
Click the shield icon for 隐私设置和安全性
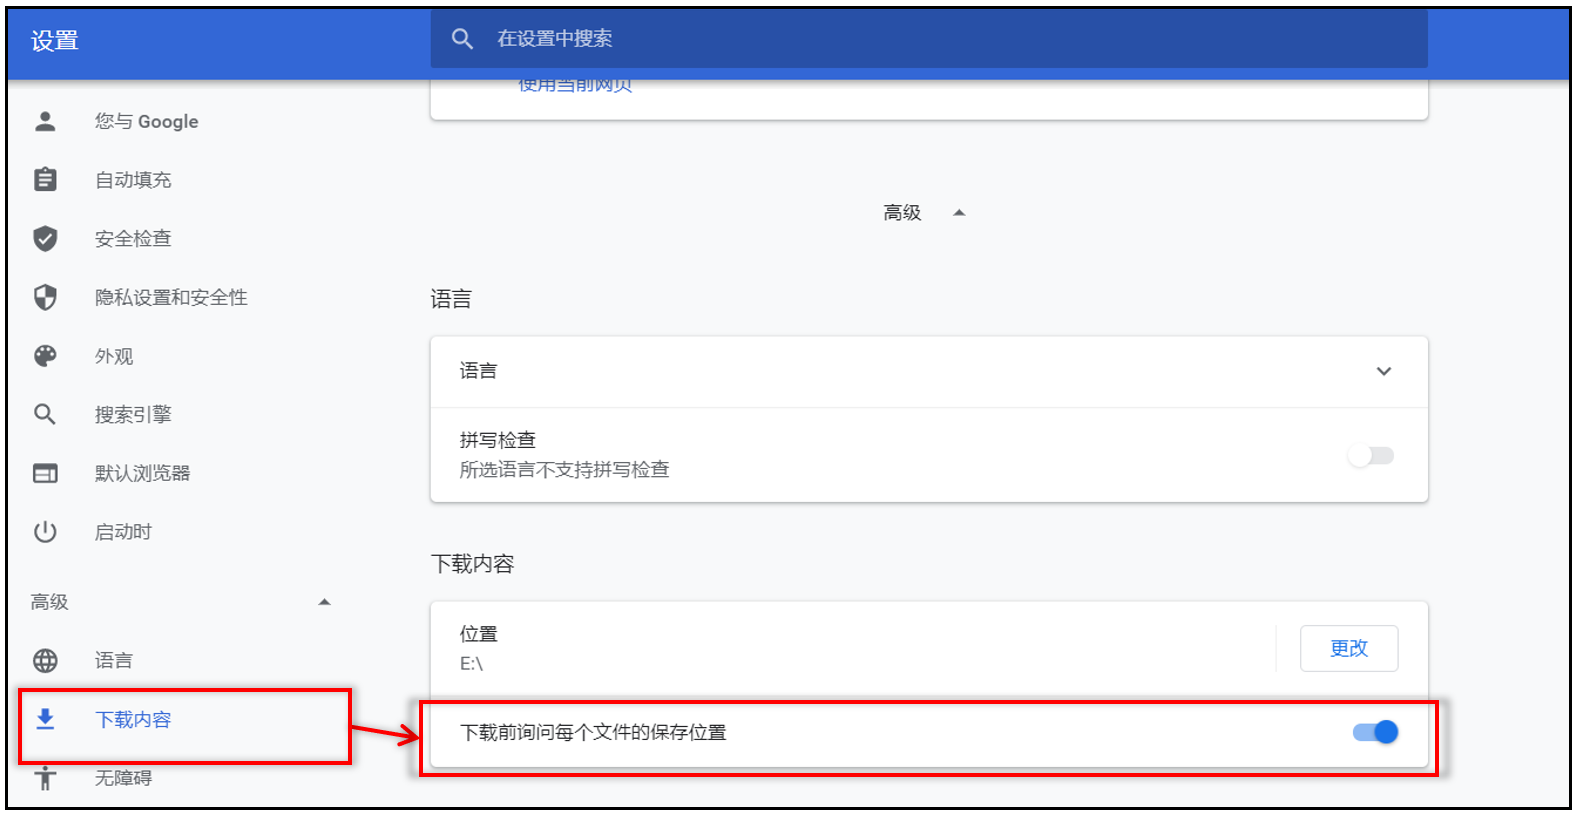(45, 297)
